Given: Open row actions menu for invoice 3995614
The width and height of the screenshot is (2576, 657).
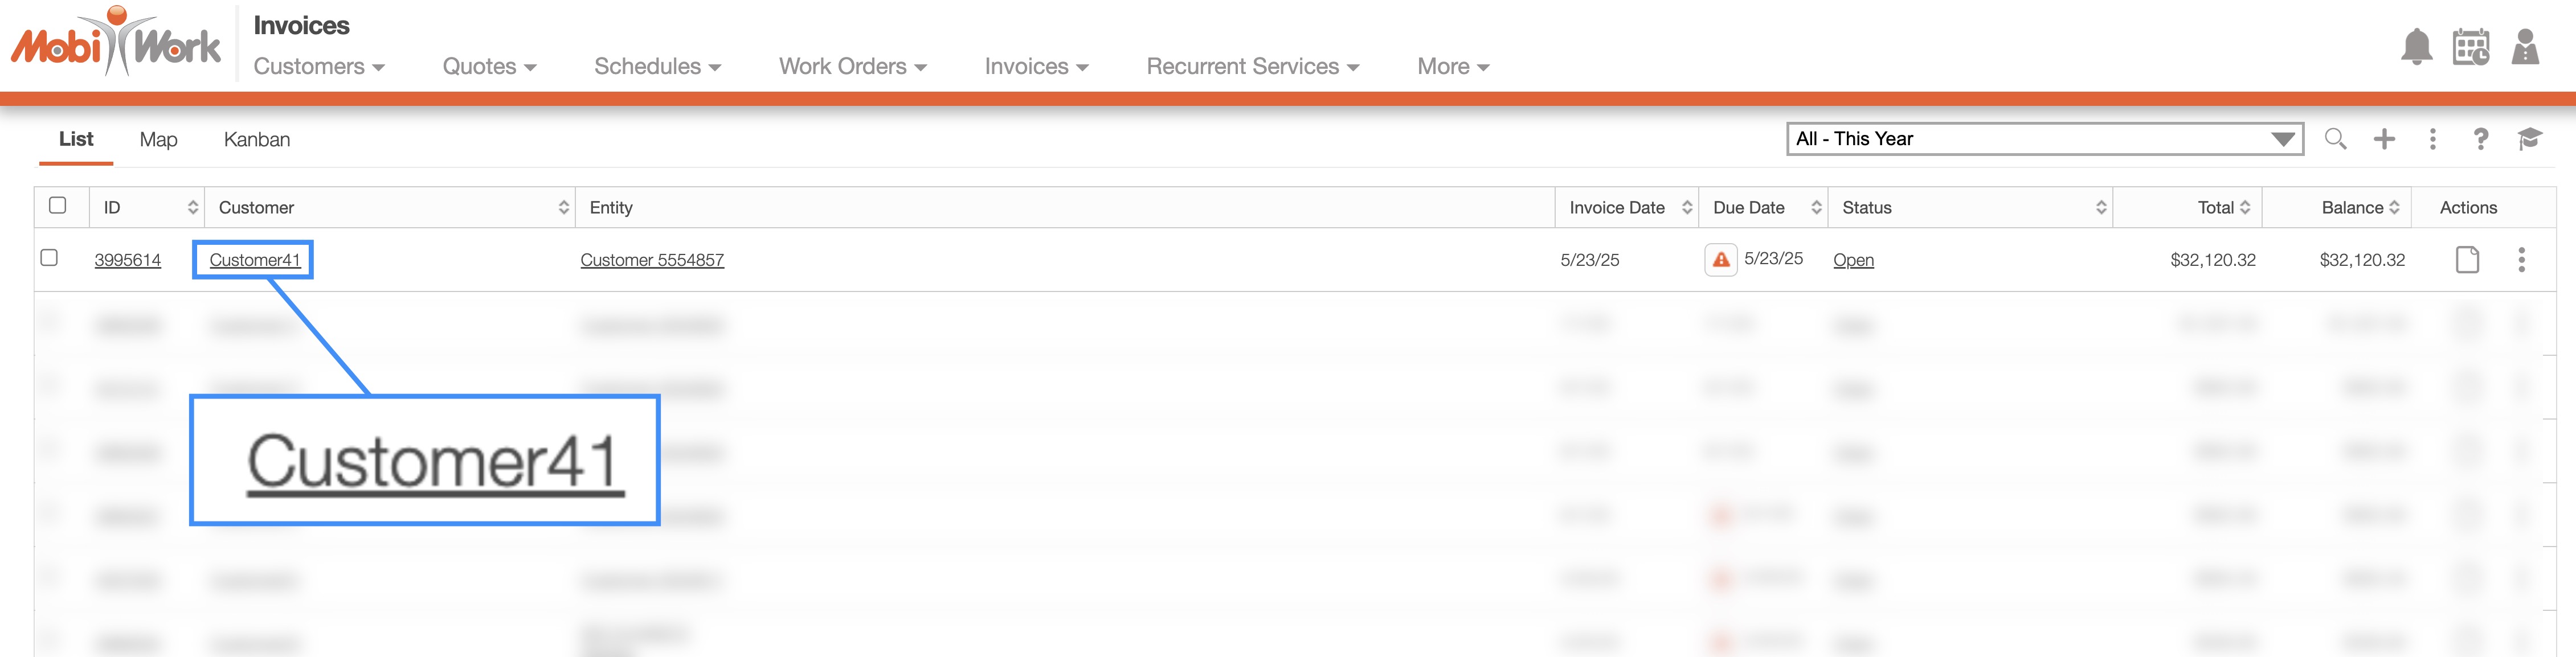Looking at the screenshot, I should tap(2521, 260).
